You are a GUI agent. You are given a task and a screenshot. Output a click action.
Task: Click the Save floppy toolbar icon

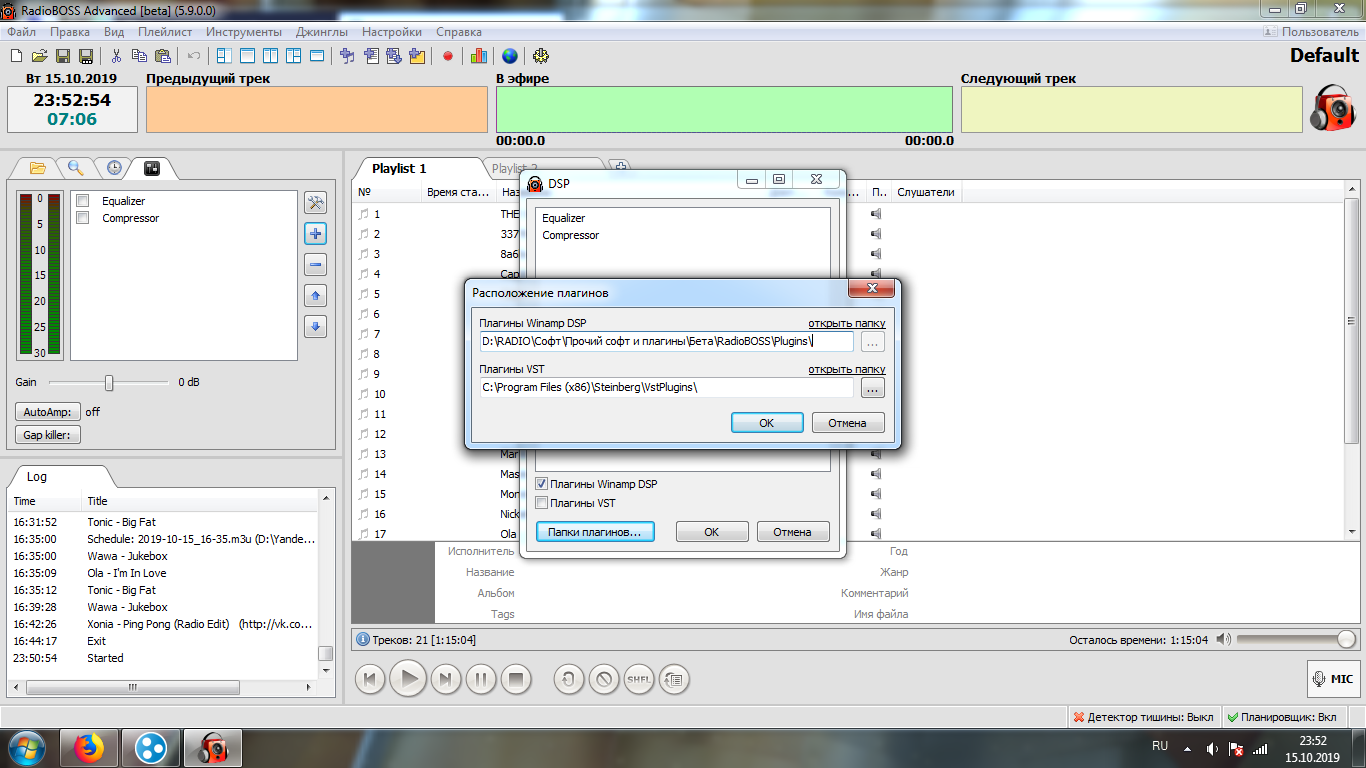(x=63, y=56)
